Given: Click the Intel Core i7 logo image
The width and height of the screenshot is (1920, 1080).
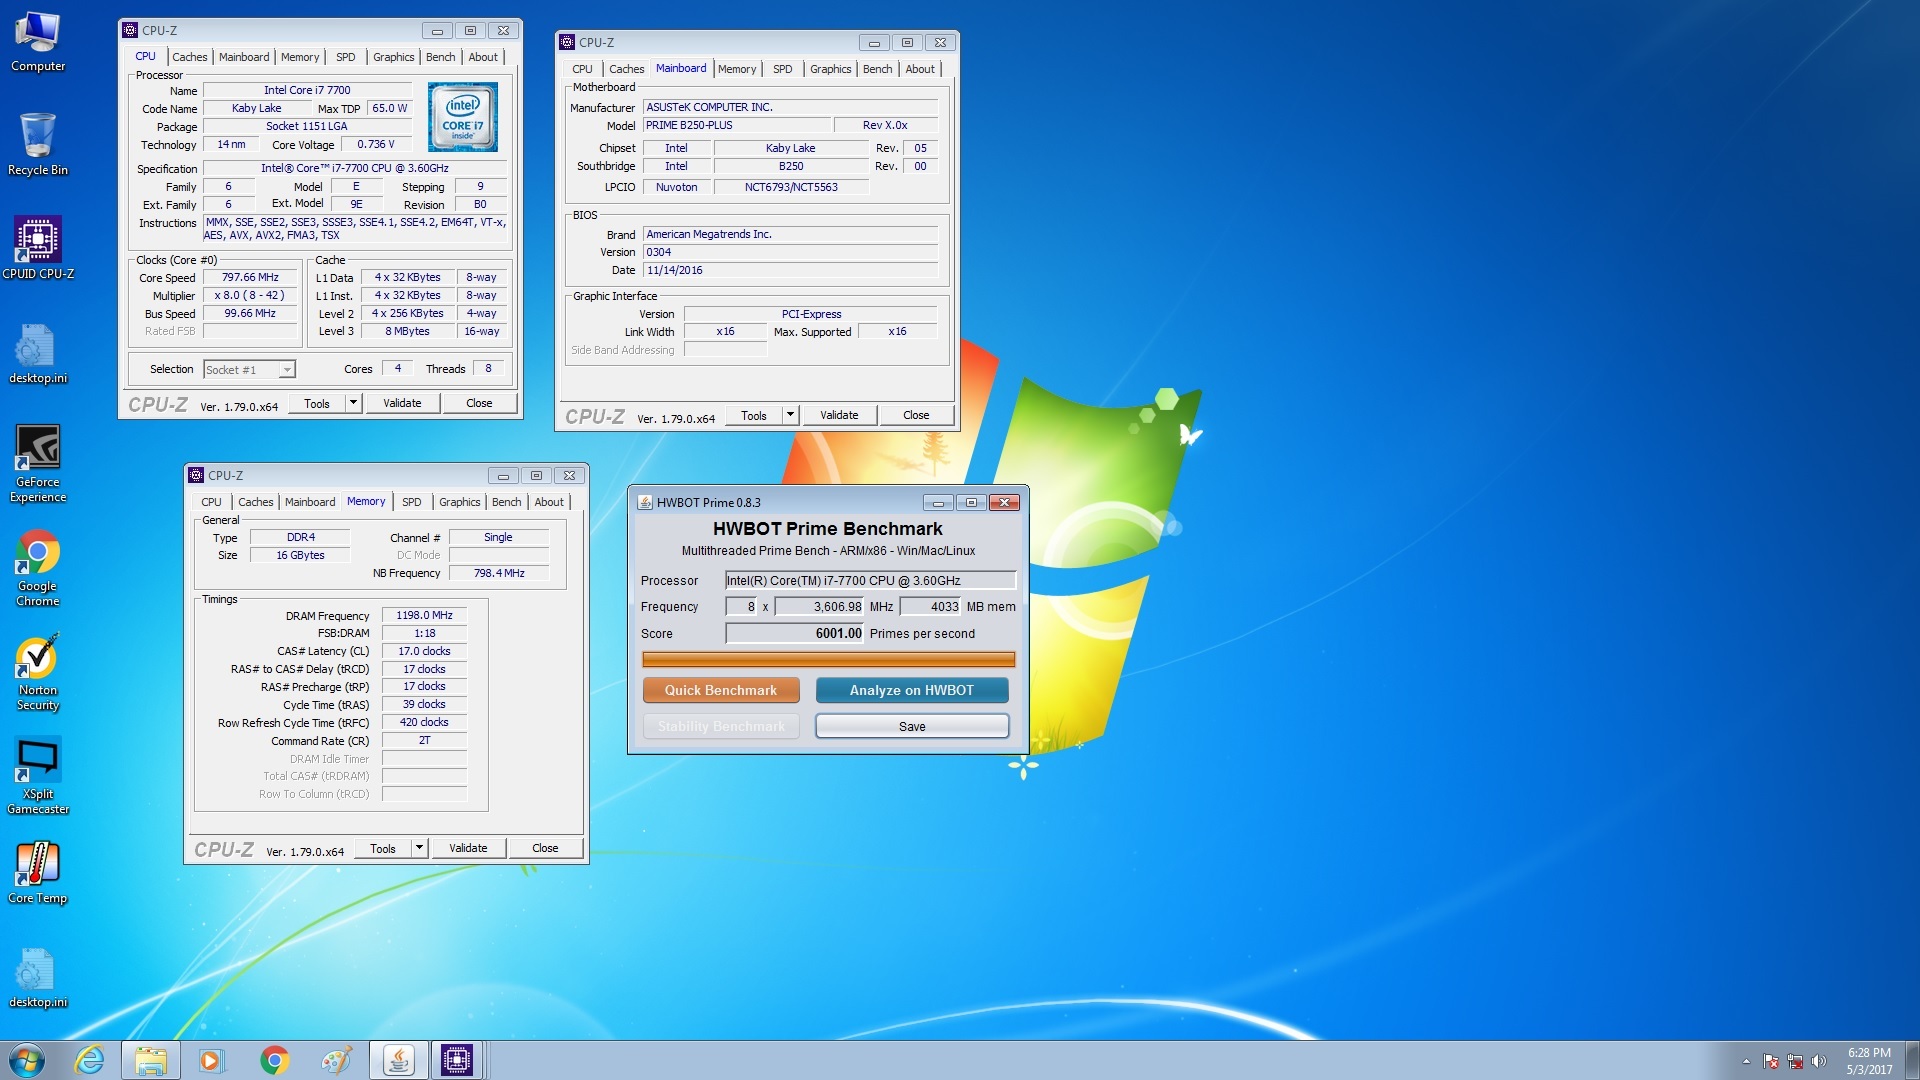Looking at the screenshot, I should pyautogui.click(x=462, y=117).
